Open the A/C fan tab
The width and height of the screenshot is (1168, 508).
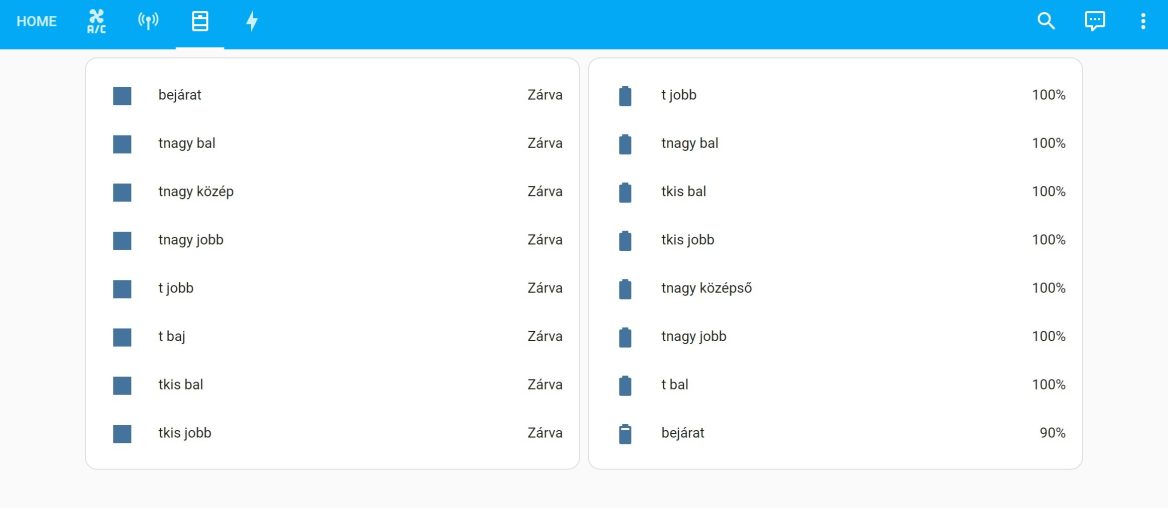[x=96, y=21]
